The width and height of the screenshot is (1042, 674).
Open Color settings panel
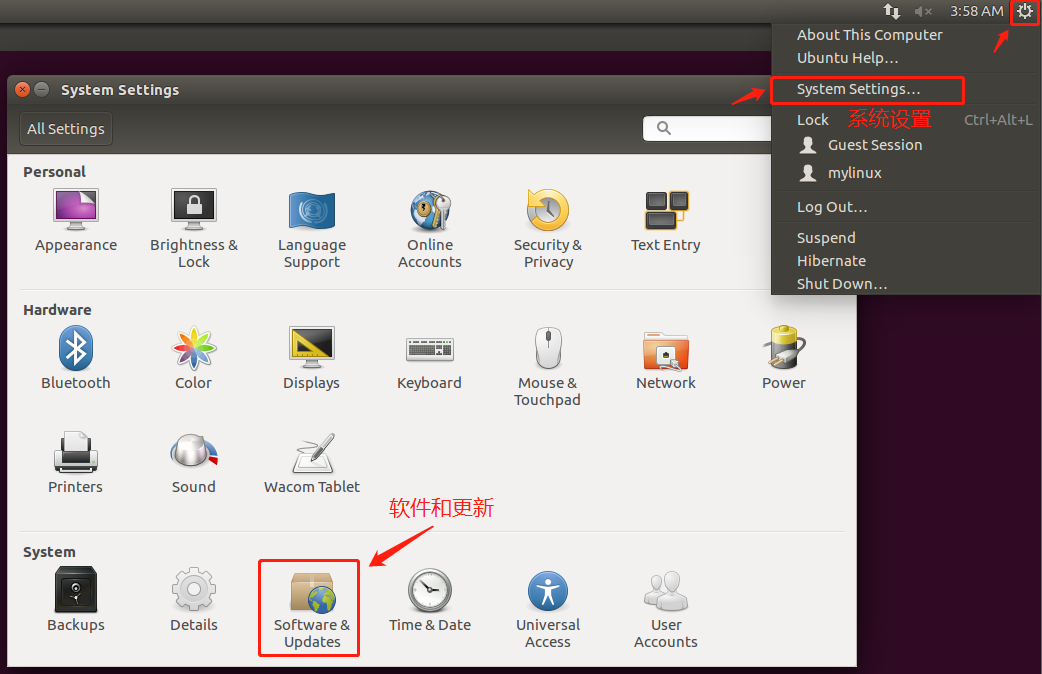193,358
